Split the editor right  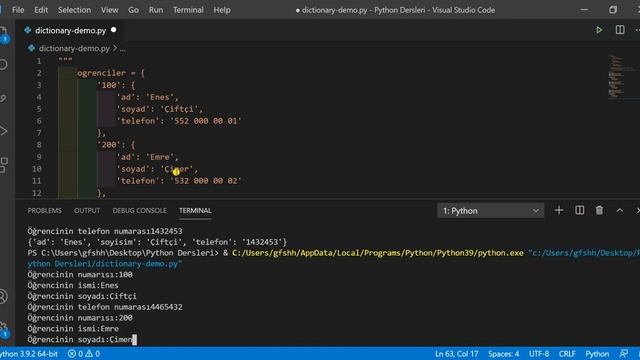point(620,30)
